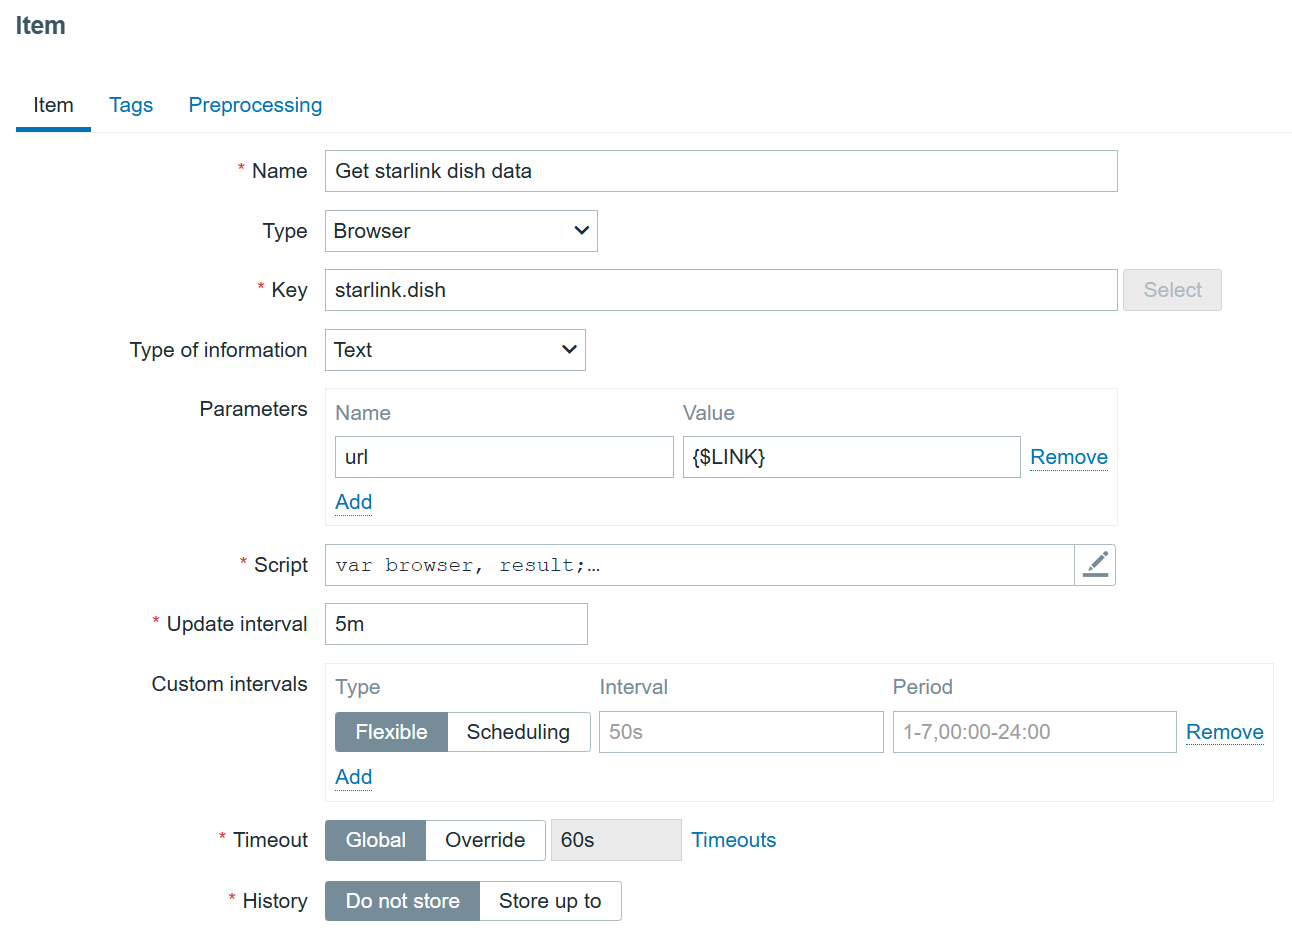This screenshot has height=935, width=1292.
Task: Set History to Do not store
Action: click(402, 901)
